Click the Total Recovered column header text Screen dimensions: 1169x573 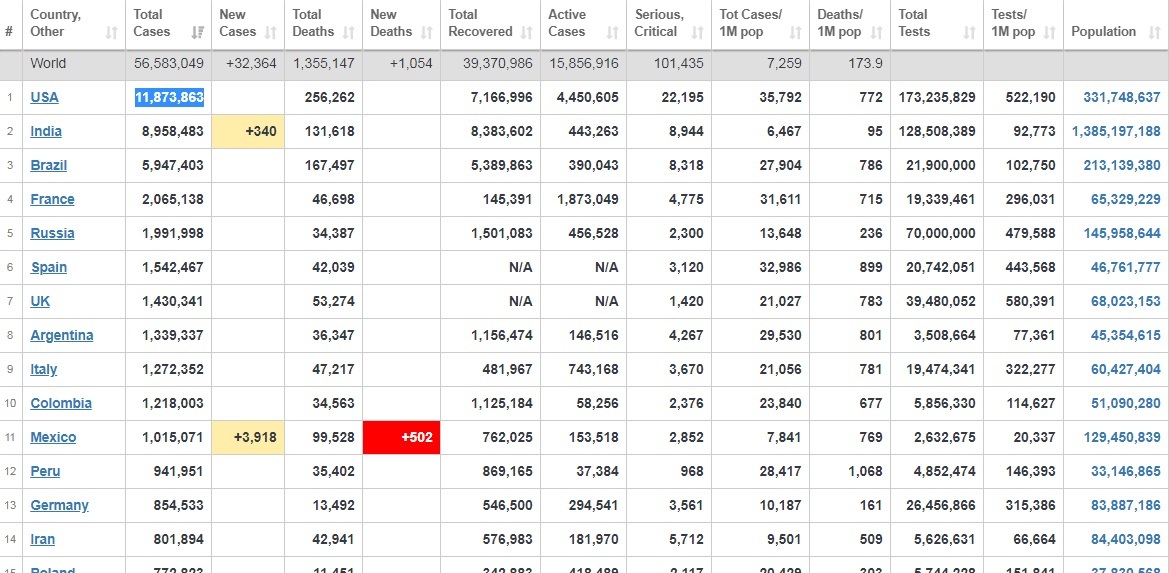click(480, 23)
